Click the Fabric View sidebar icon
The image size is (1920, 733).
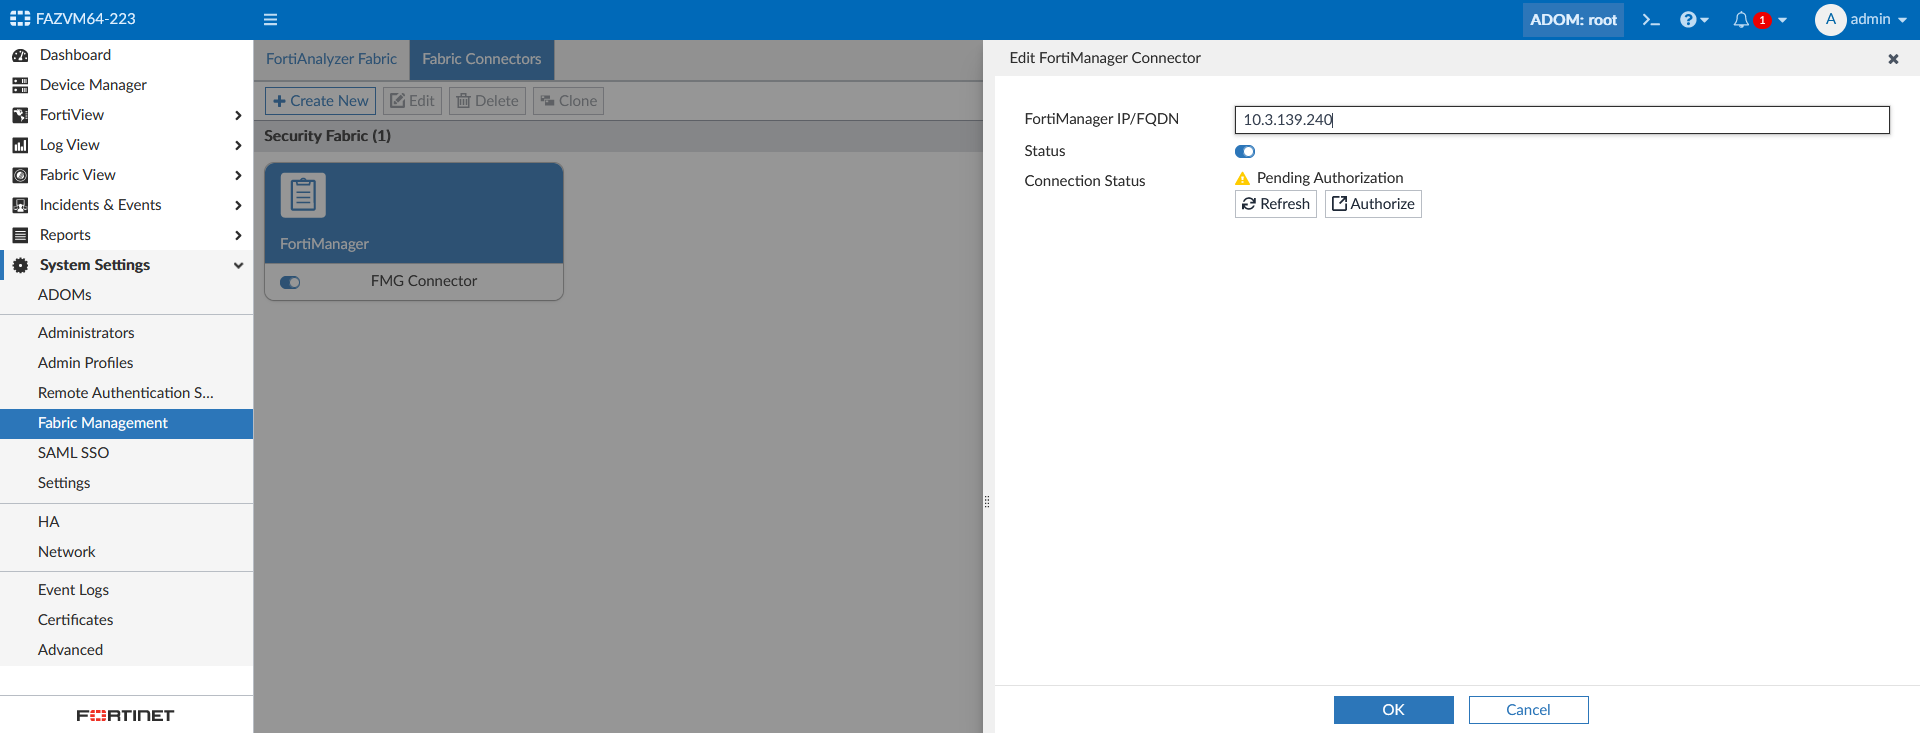(x=20, y=175)
